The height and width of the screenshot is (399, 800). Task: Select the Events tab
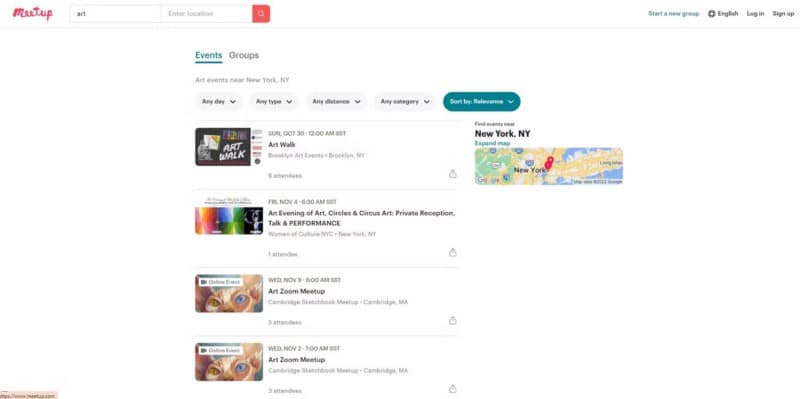pyautogui.click(x=209, y=55)
